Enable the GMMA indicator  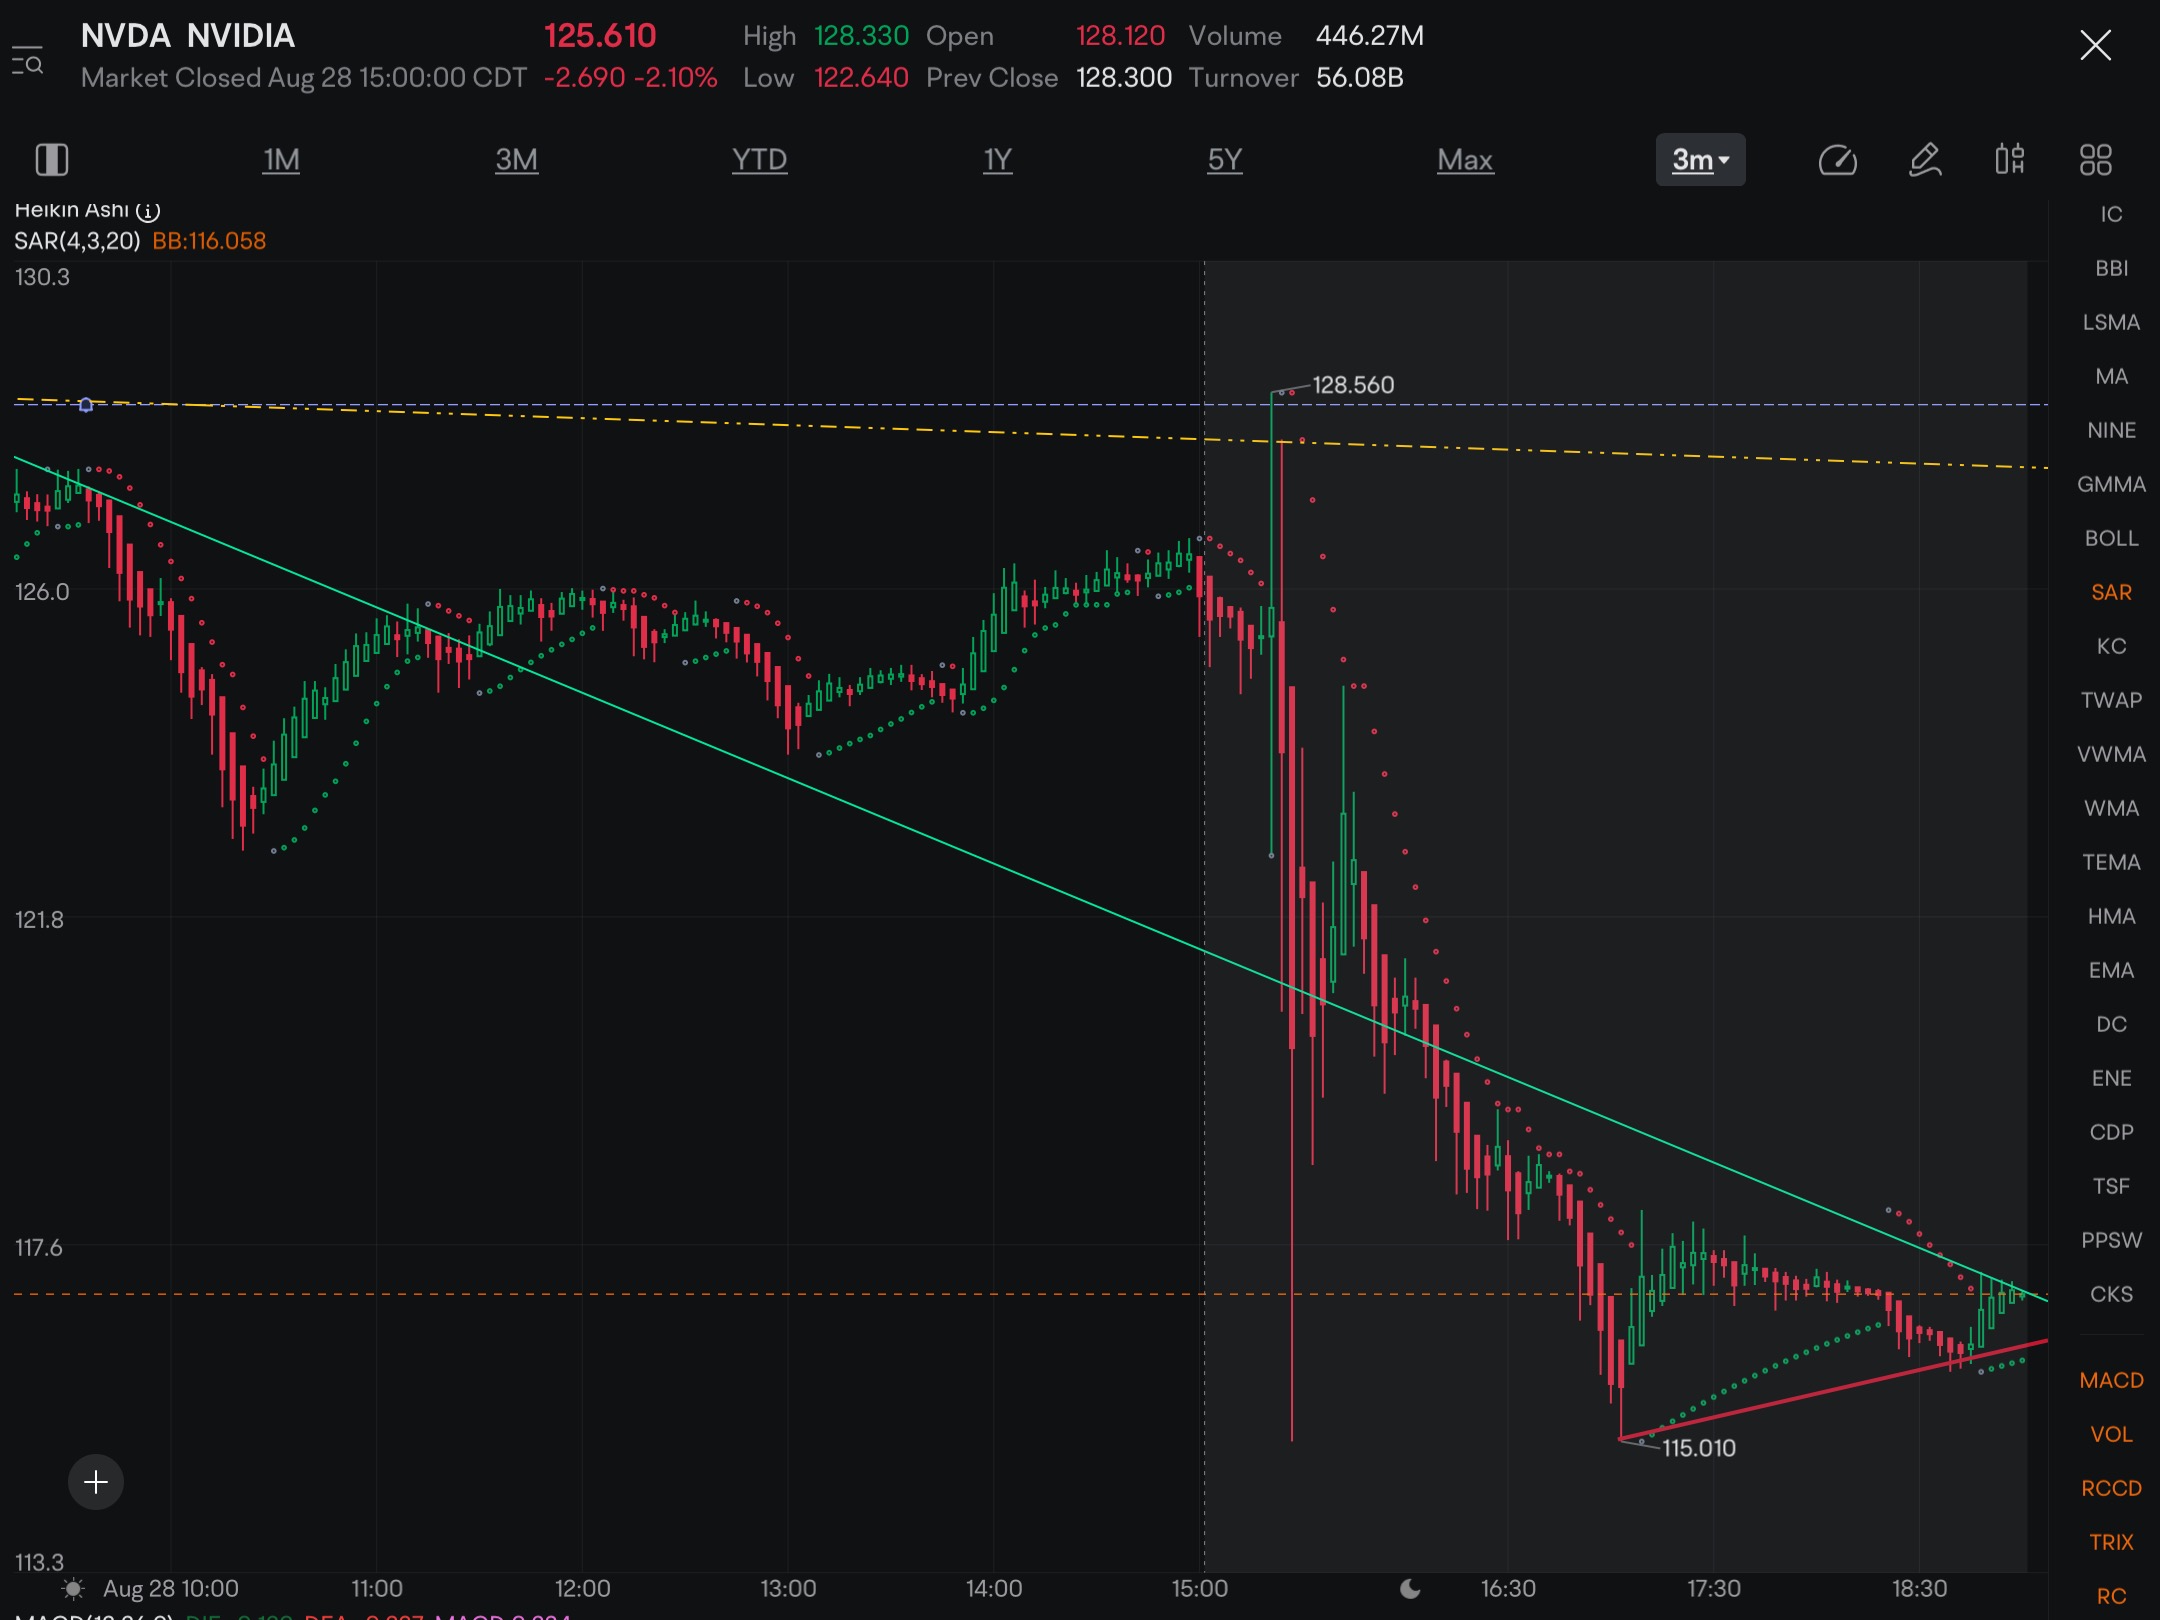tap(2111, 484)
